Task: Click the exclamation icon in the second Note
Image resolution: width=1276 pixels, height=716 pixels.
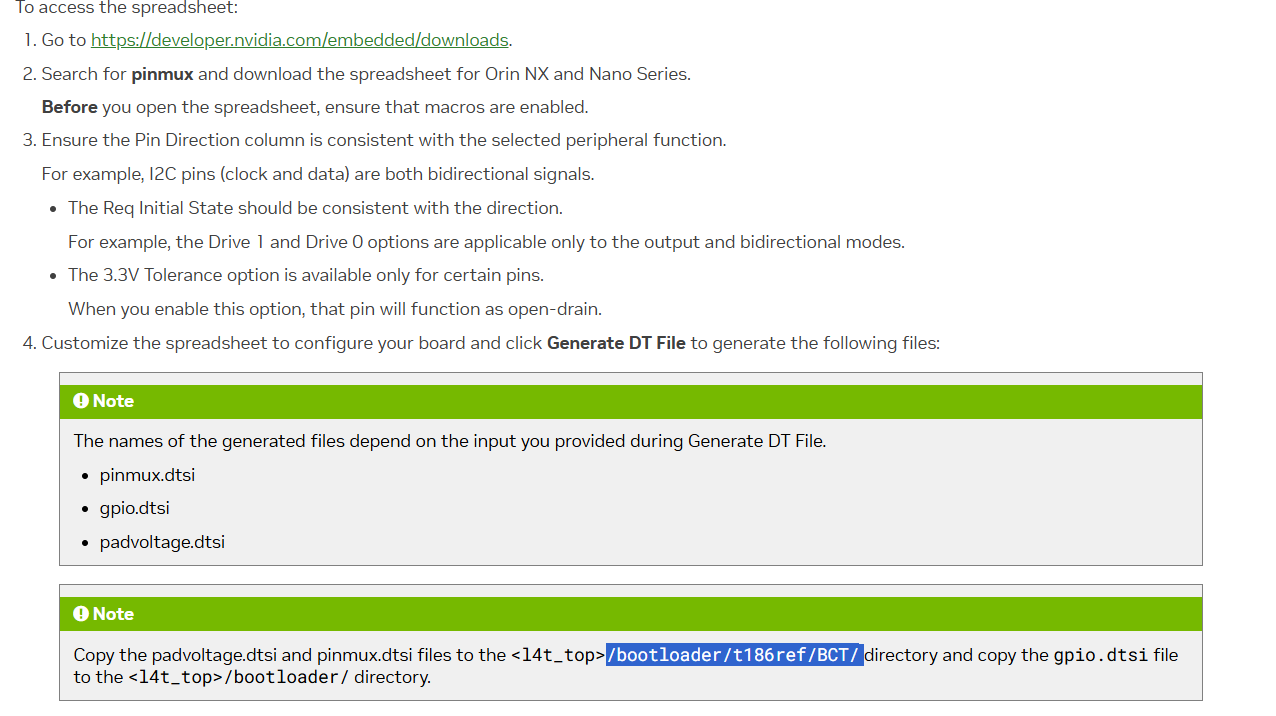Action: point(81,614)
